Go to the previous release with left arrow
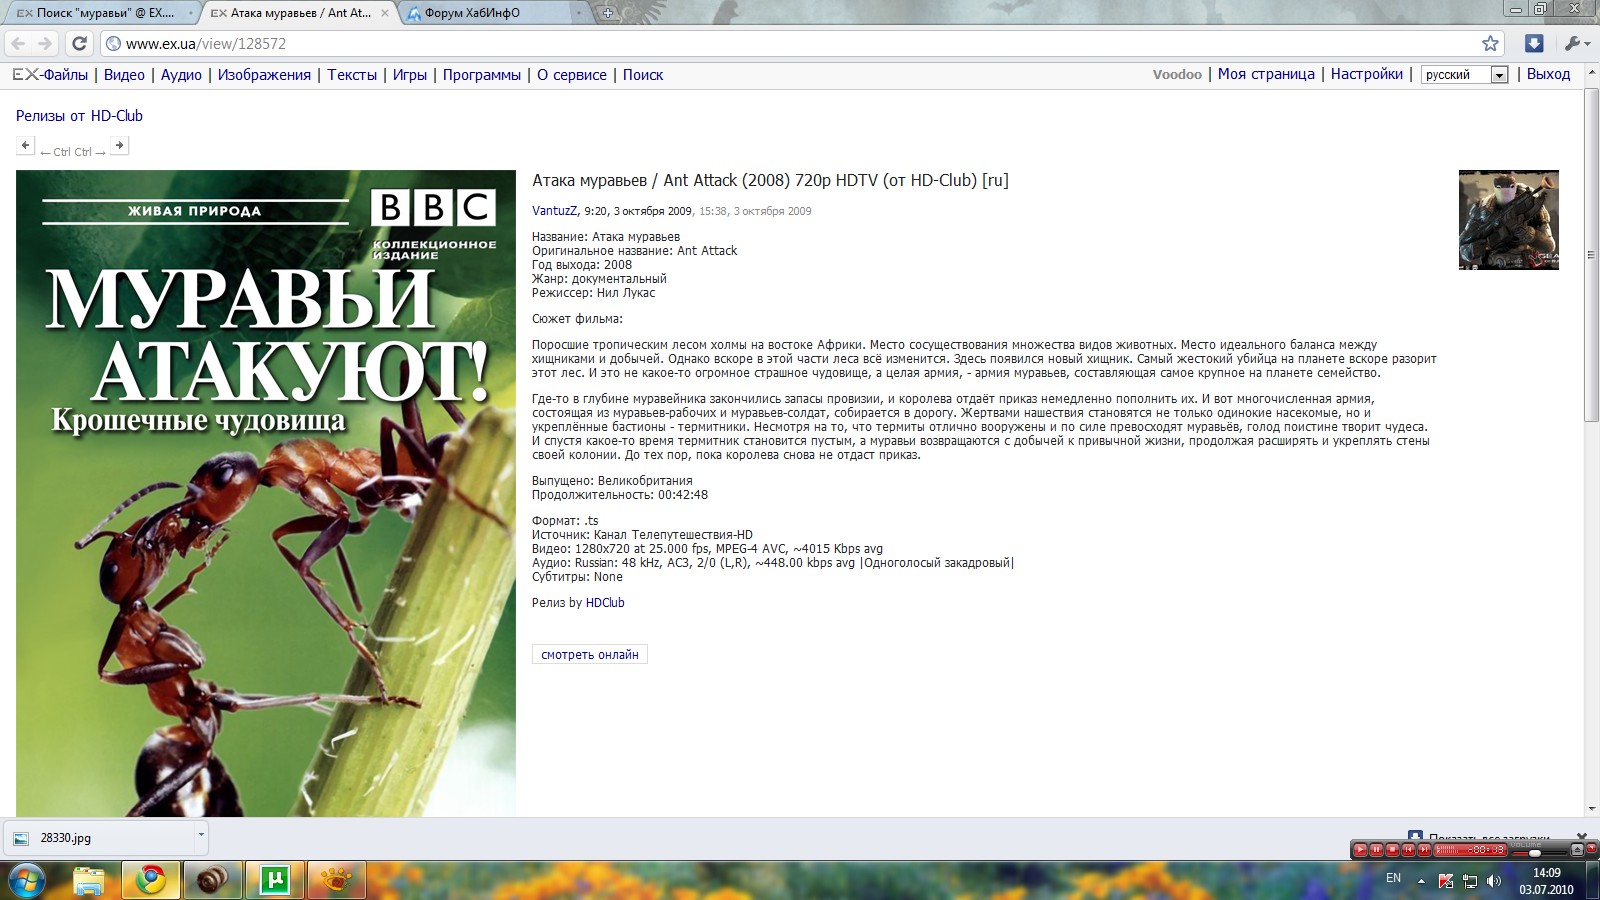Screen dimensions: 1600x900 [x=26, y=146]
